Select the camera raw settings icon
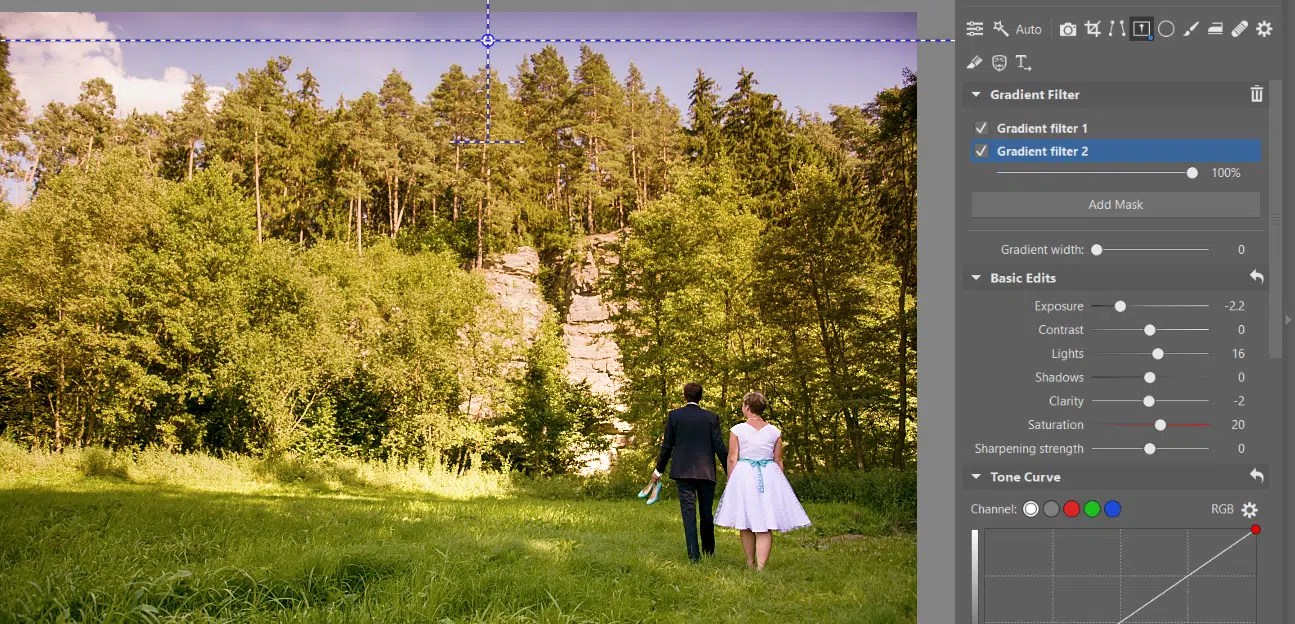 click(x=1068, y=28)
